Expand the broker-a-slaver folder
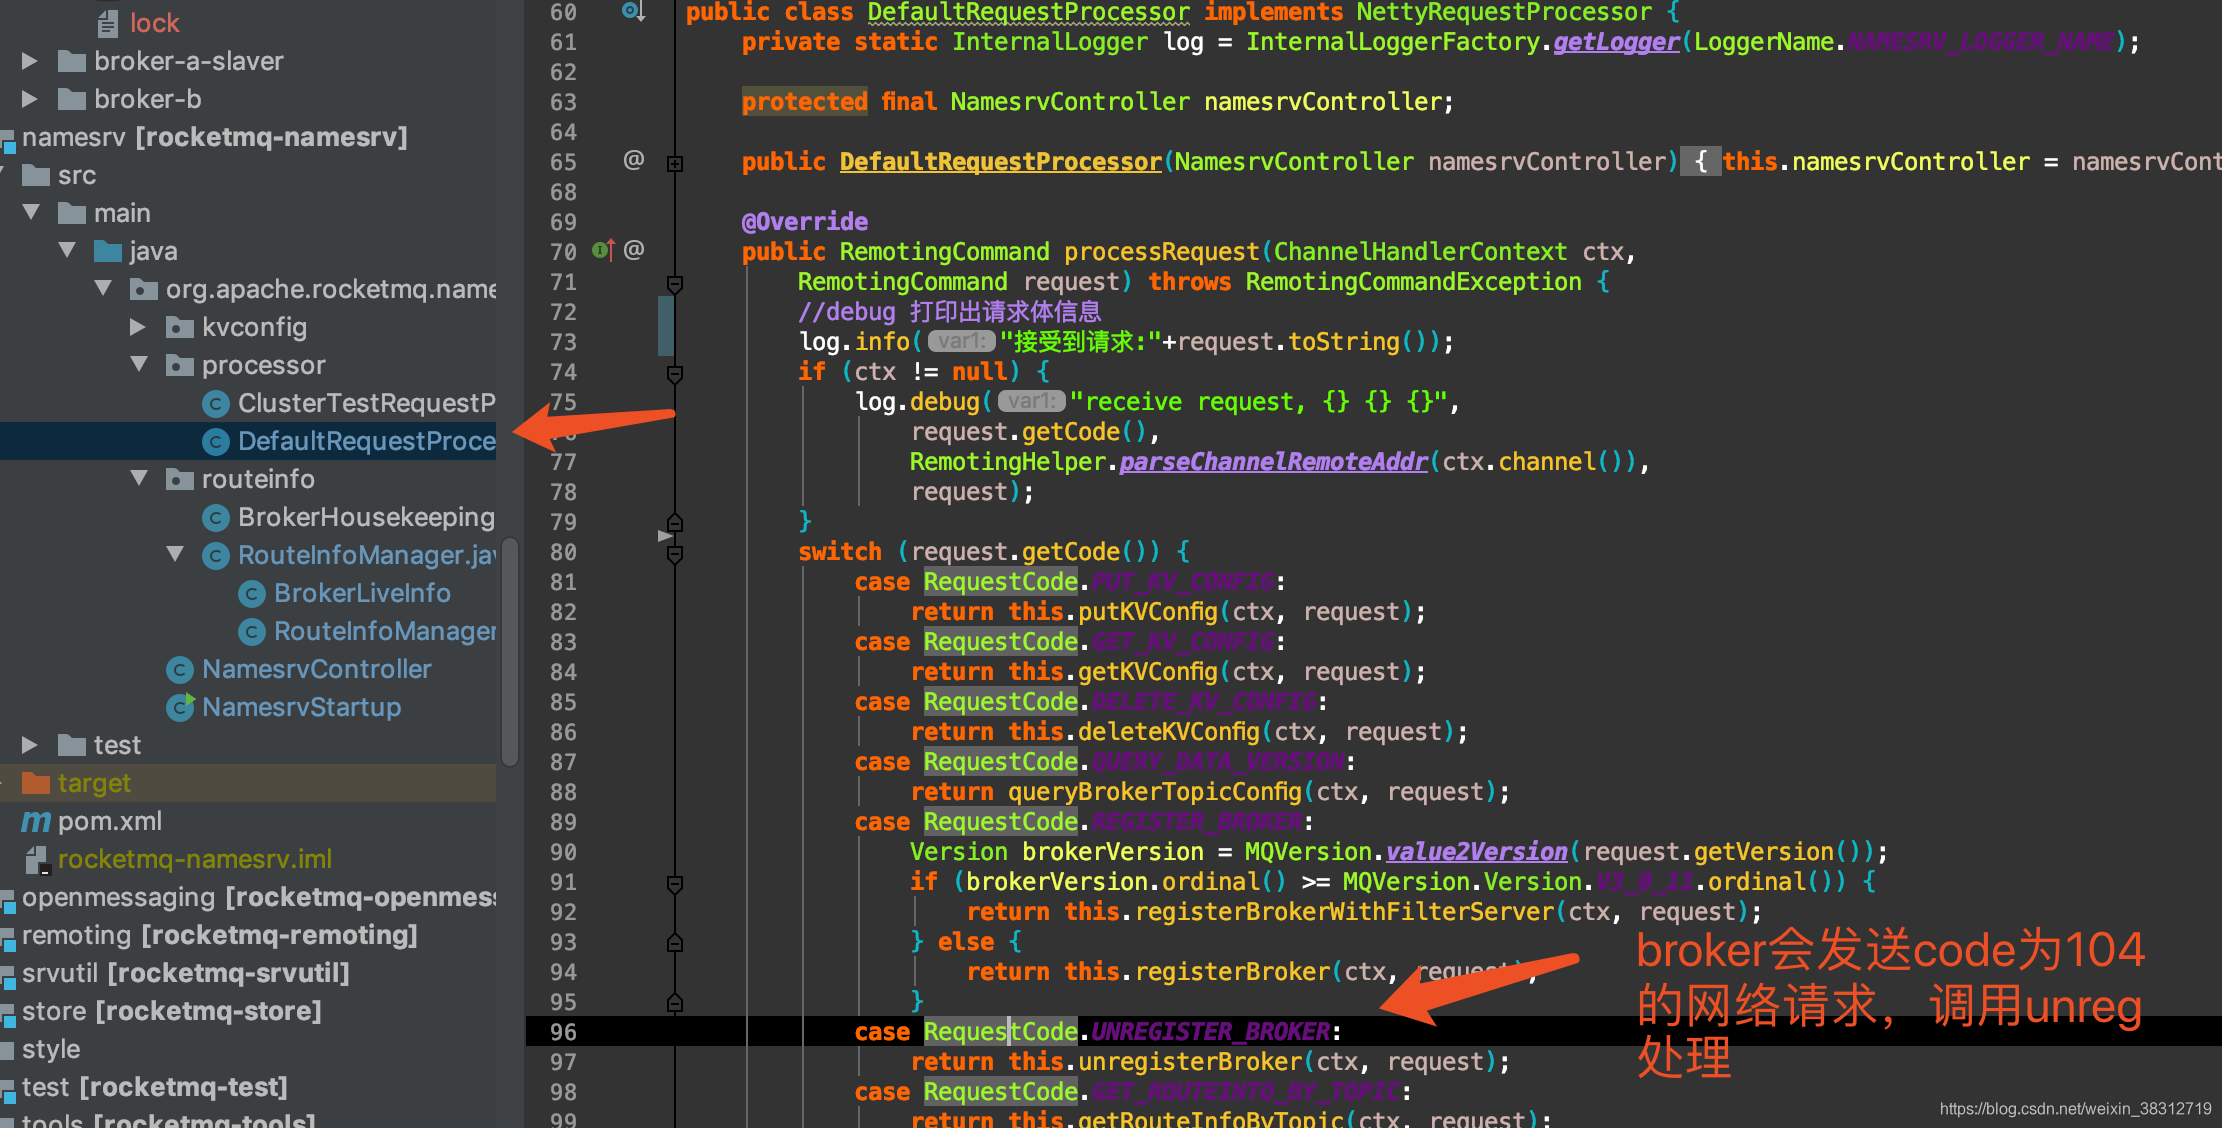Image resolution: width=2222 pixels, height=1128 pixels. tap(30, 62)
